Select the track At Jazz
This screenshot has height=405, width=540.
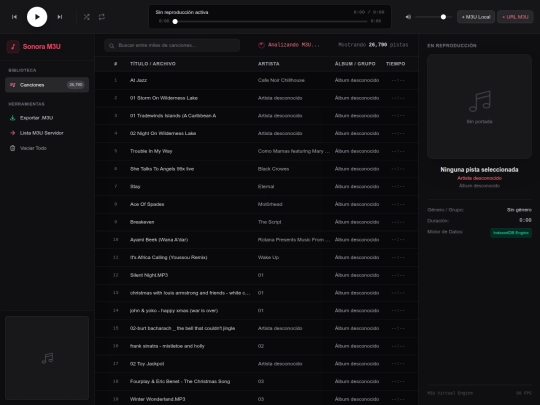click(x=257, y=80)
